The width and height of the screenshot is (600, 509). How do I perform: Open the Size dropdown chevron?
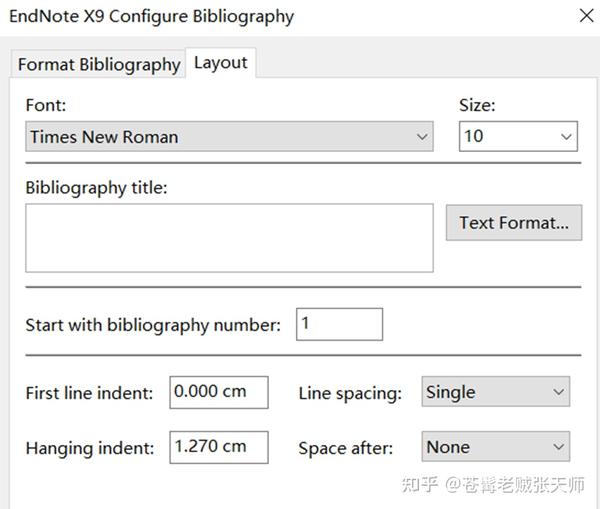pos(567,137)
